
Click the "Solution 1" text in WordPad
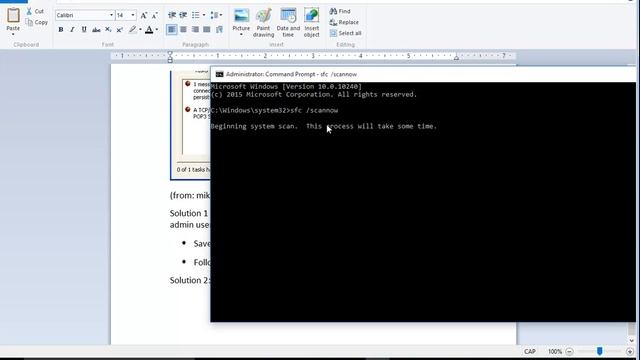189,213
